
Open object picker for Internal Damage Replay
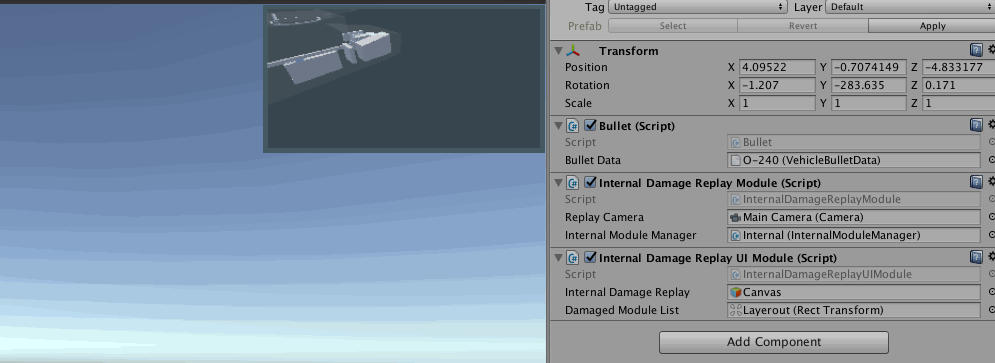[991, 292]
